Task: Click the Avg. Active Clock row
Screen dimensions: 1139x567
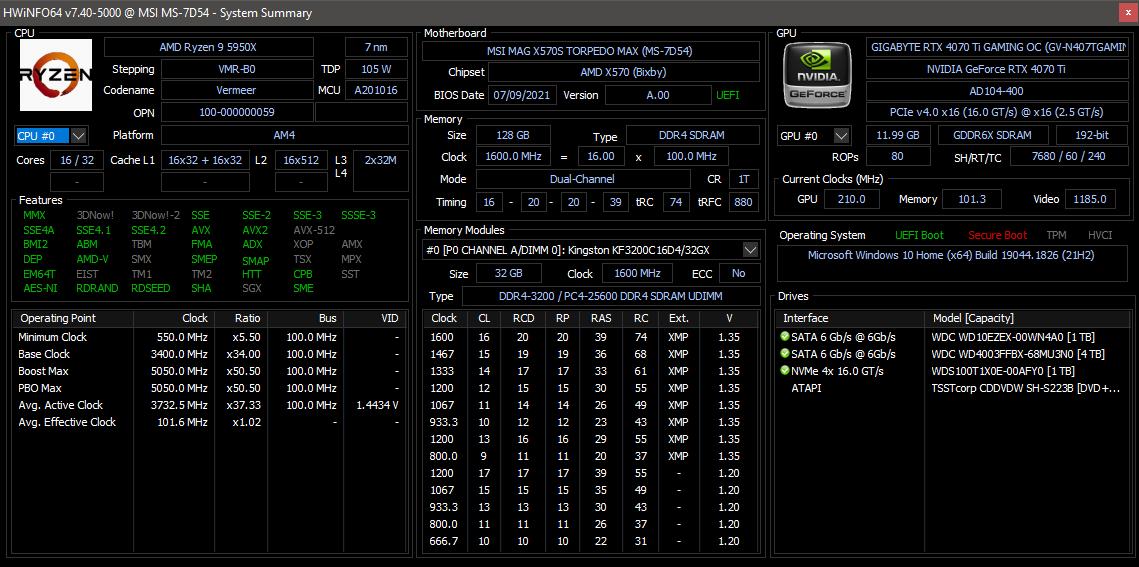Action: tap(210, 405)
